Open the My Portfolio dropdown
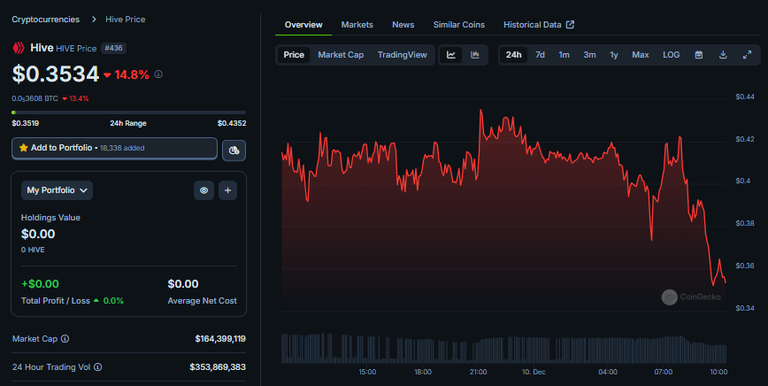768x386 pixels. tap(57, 191)
